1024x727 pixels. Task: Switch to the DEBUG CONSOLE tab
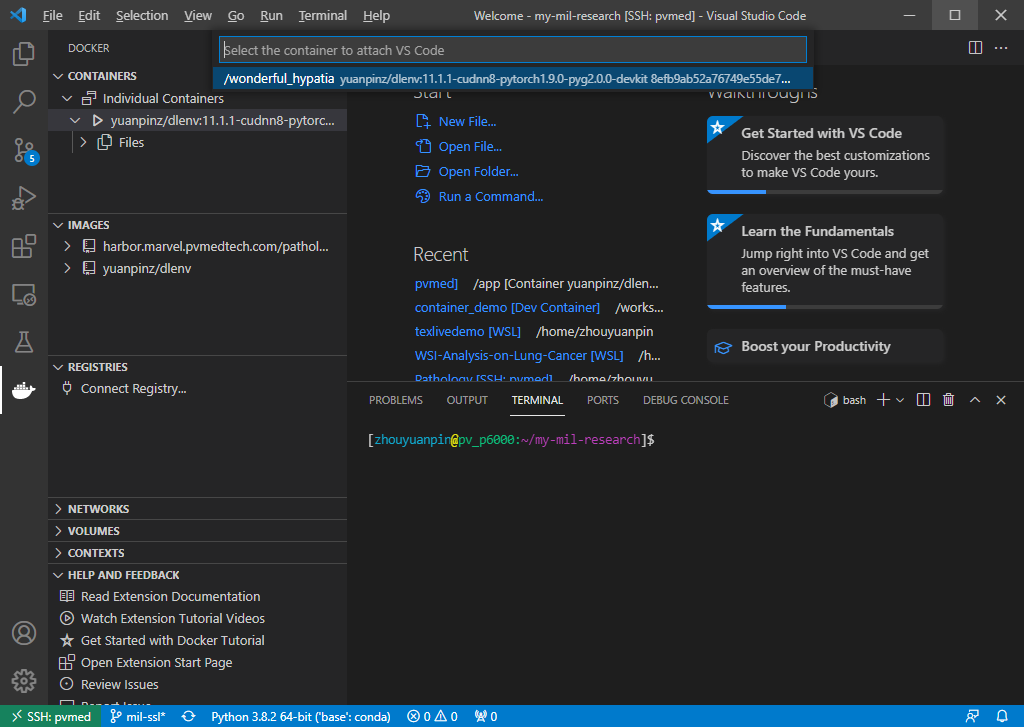[686, 400]
